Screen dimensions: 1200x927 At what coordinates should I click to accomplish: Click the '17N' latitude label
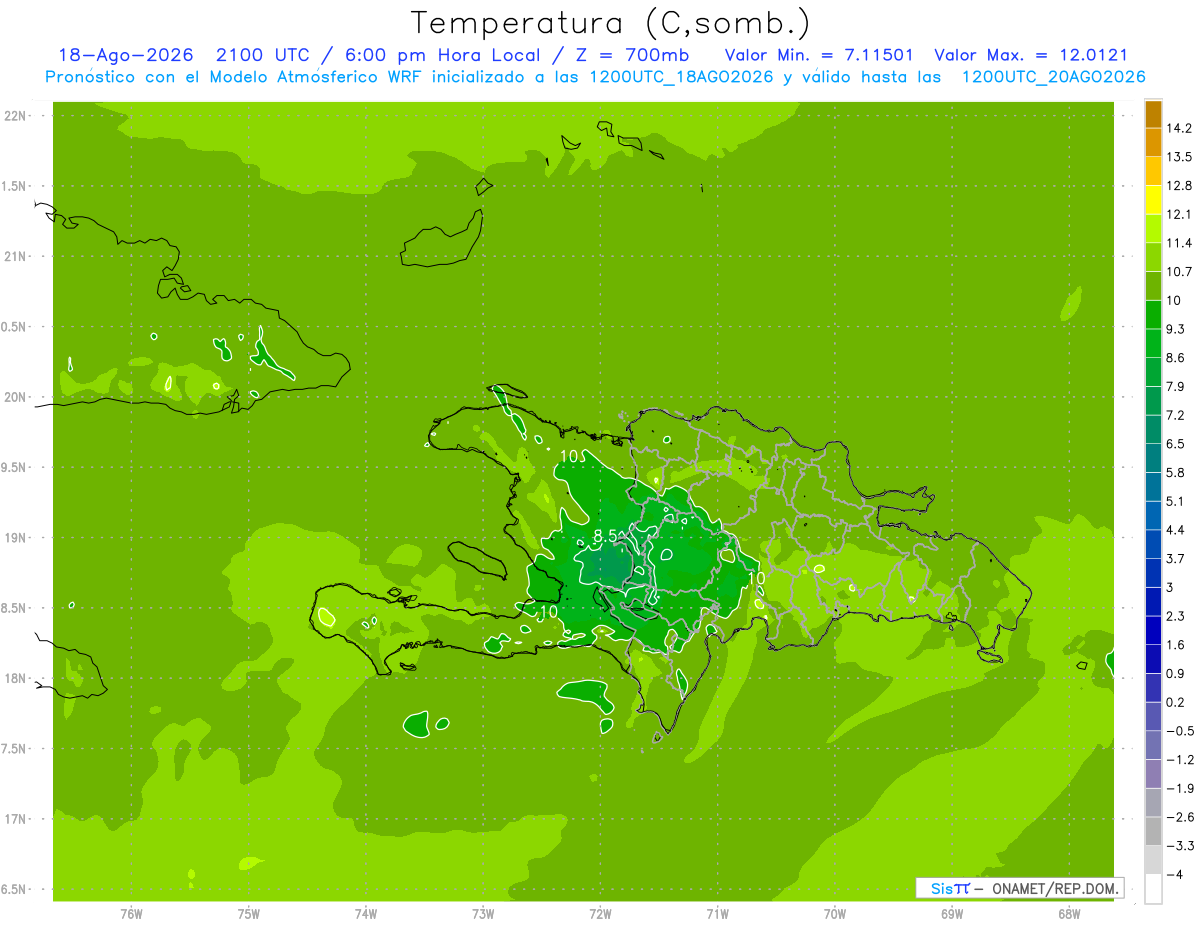click(x=16, y=819)
